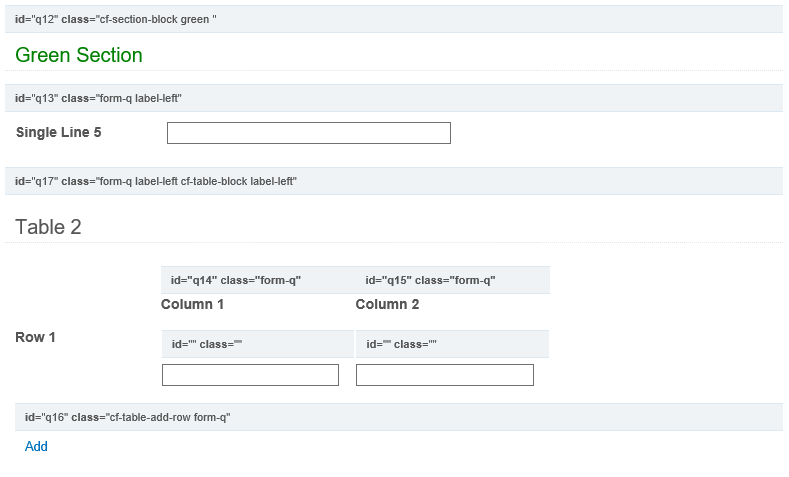Click the Column 2 header label
Viewport: 789px width, 477px height.
pyautogui.click(x=387, y=304)
